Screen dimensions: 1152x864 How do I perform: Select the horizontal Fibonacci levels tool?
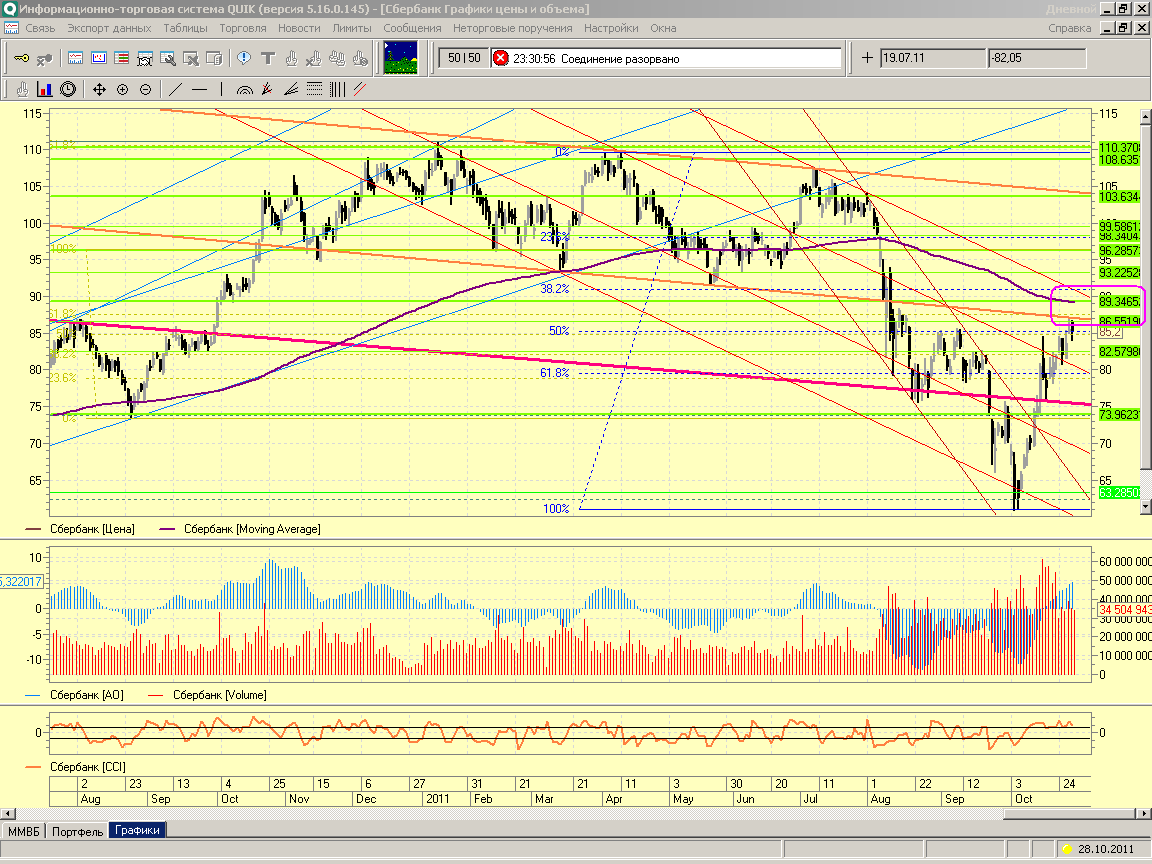pos(314,90)
